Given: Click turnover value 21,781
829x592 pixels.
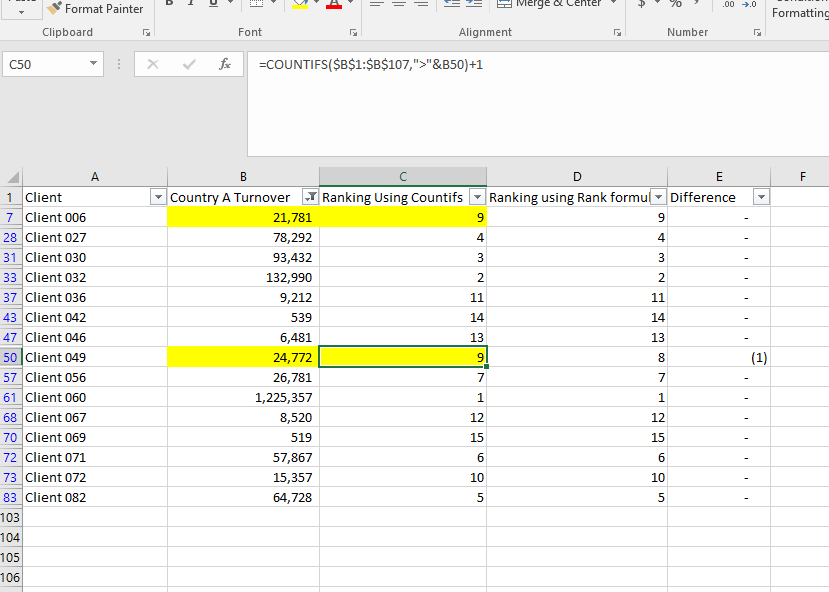Looking at the screenshot, I should tap(243, 218).
